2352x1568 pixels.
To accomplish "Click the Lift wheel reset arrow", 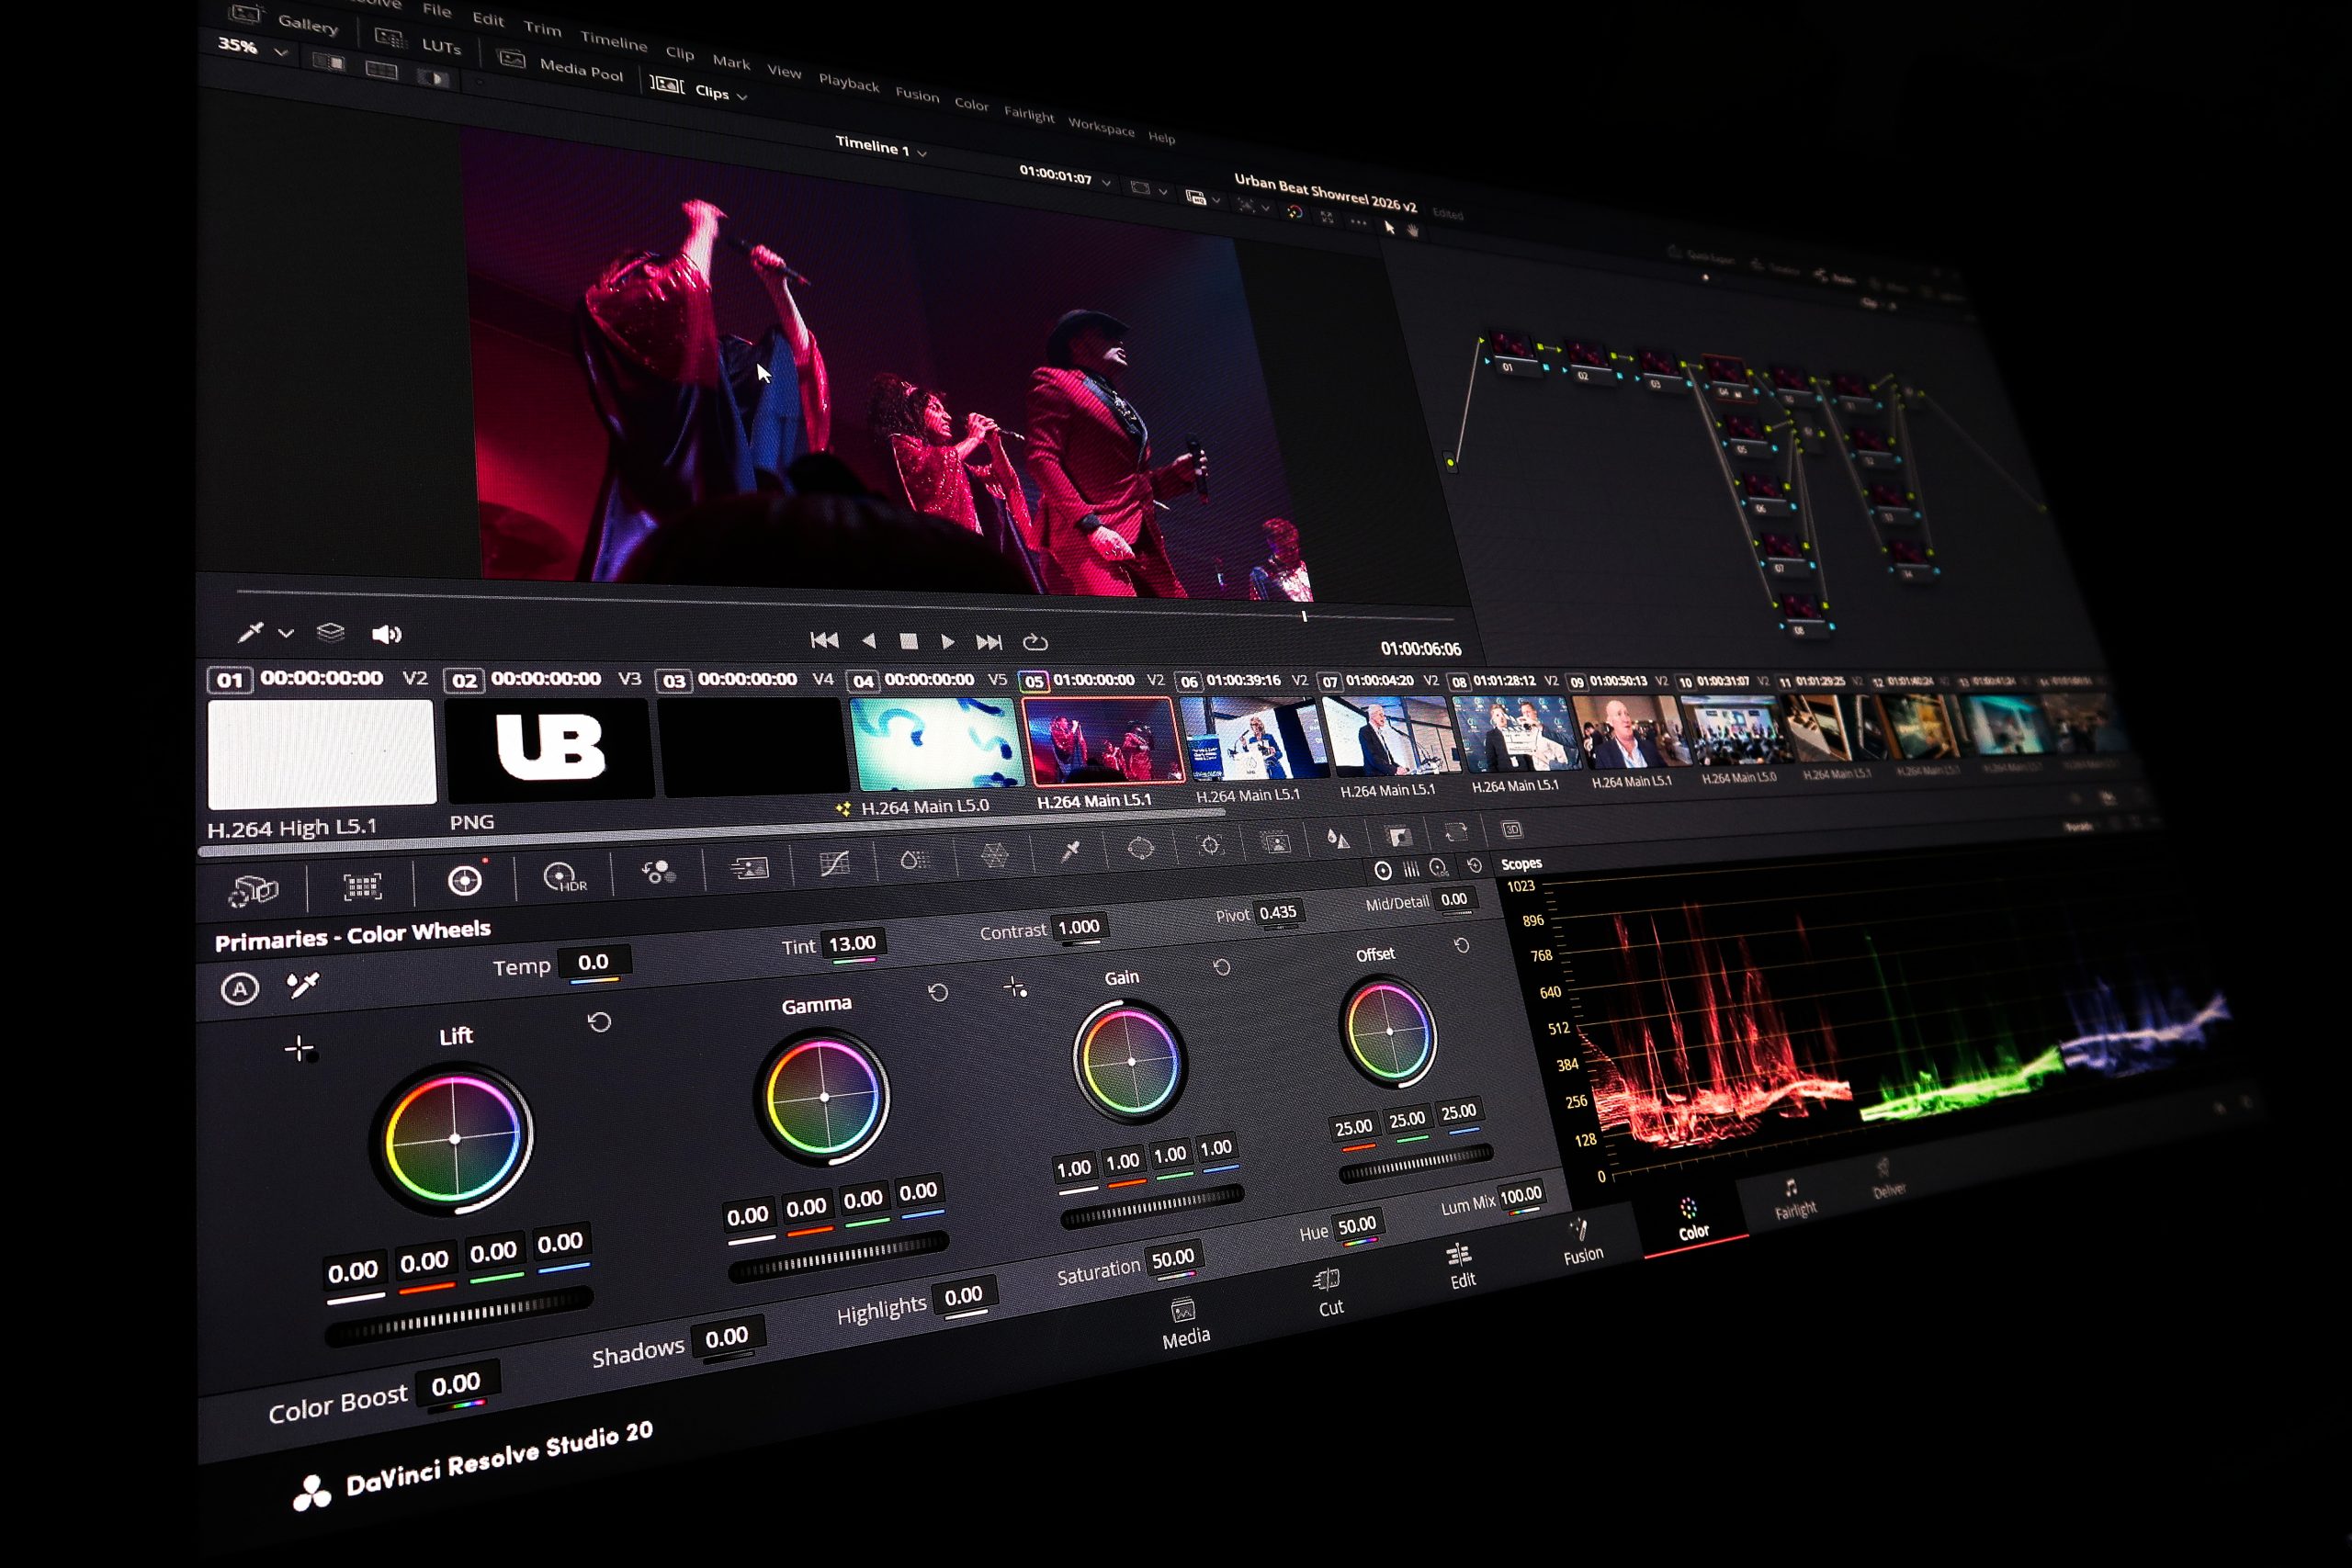I will tap(599, 1022).
